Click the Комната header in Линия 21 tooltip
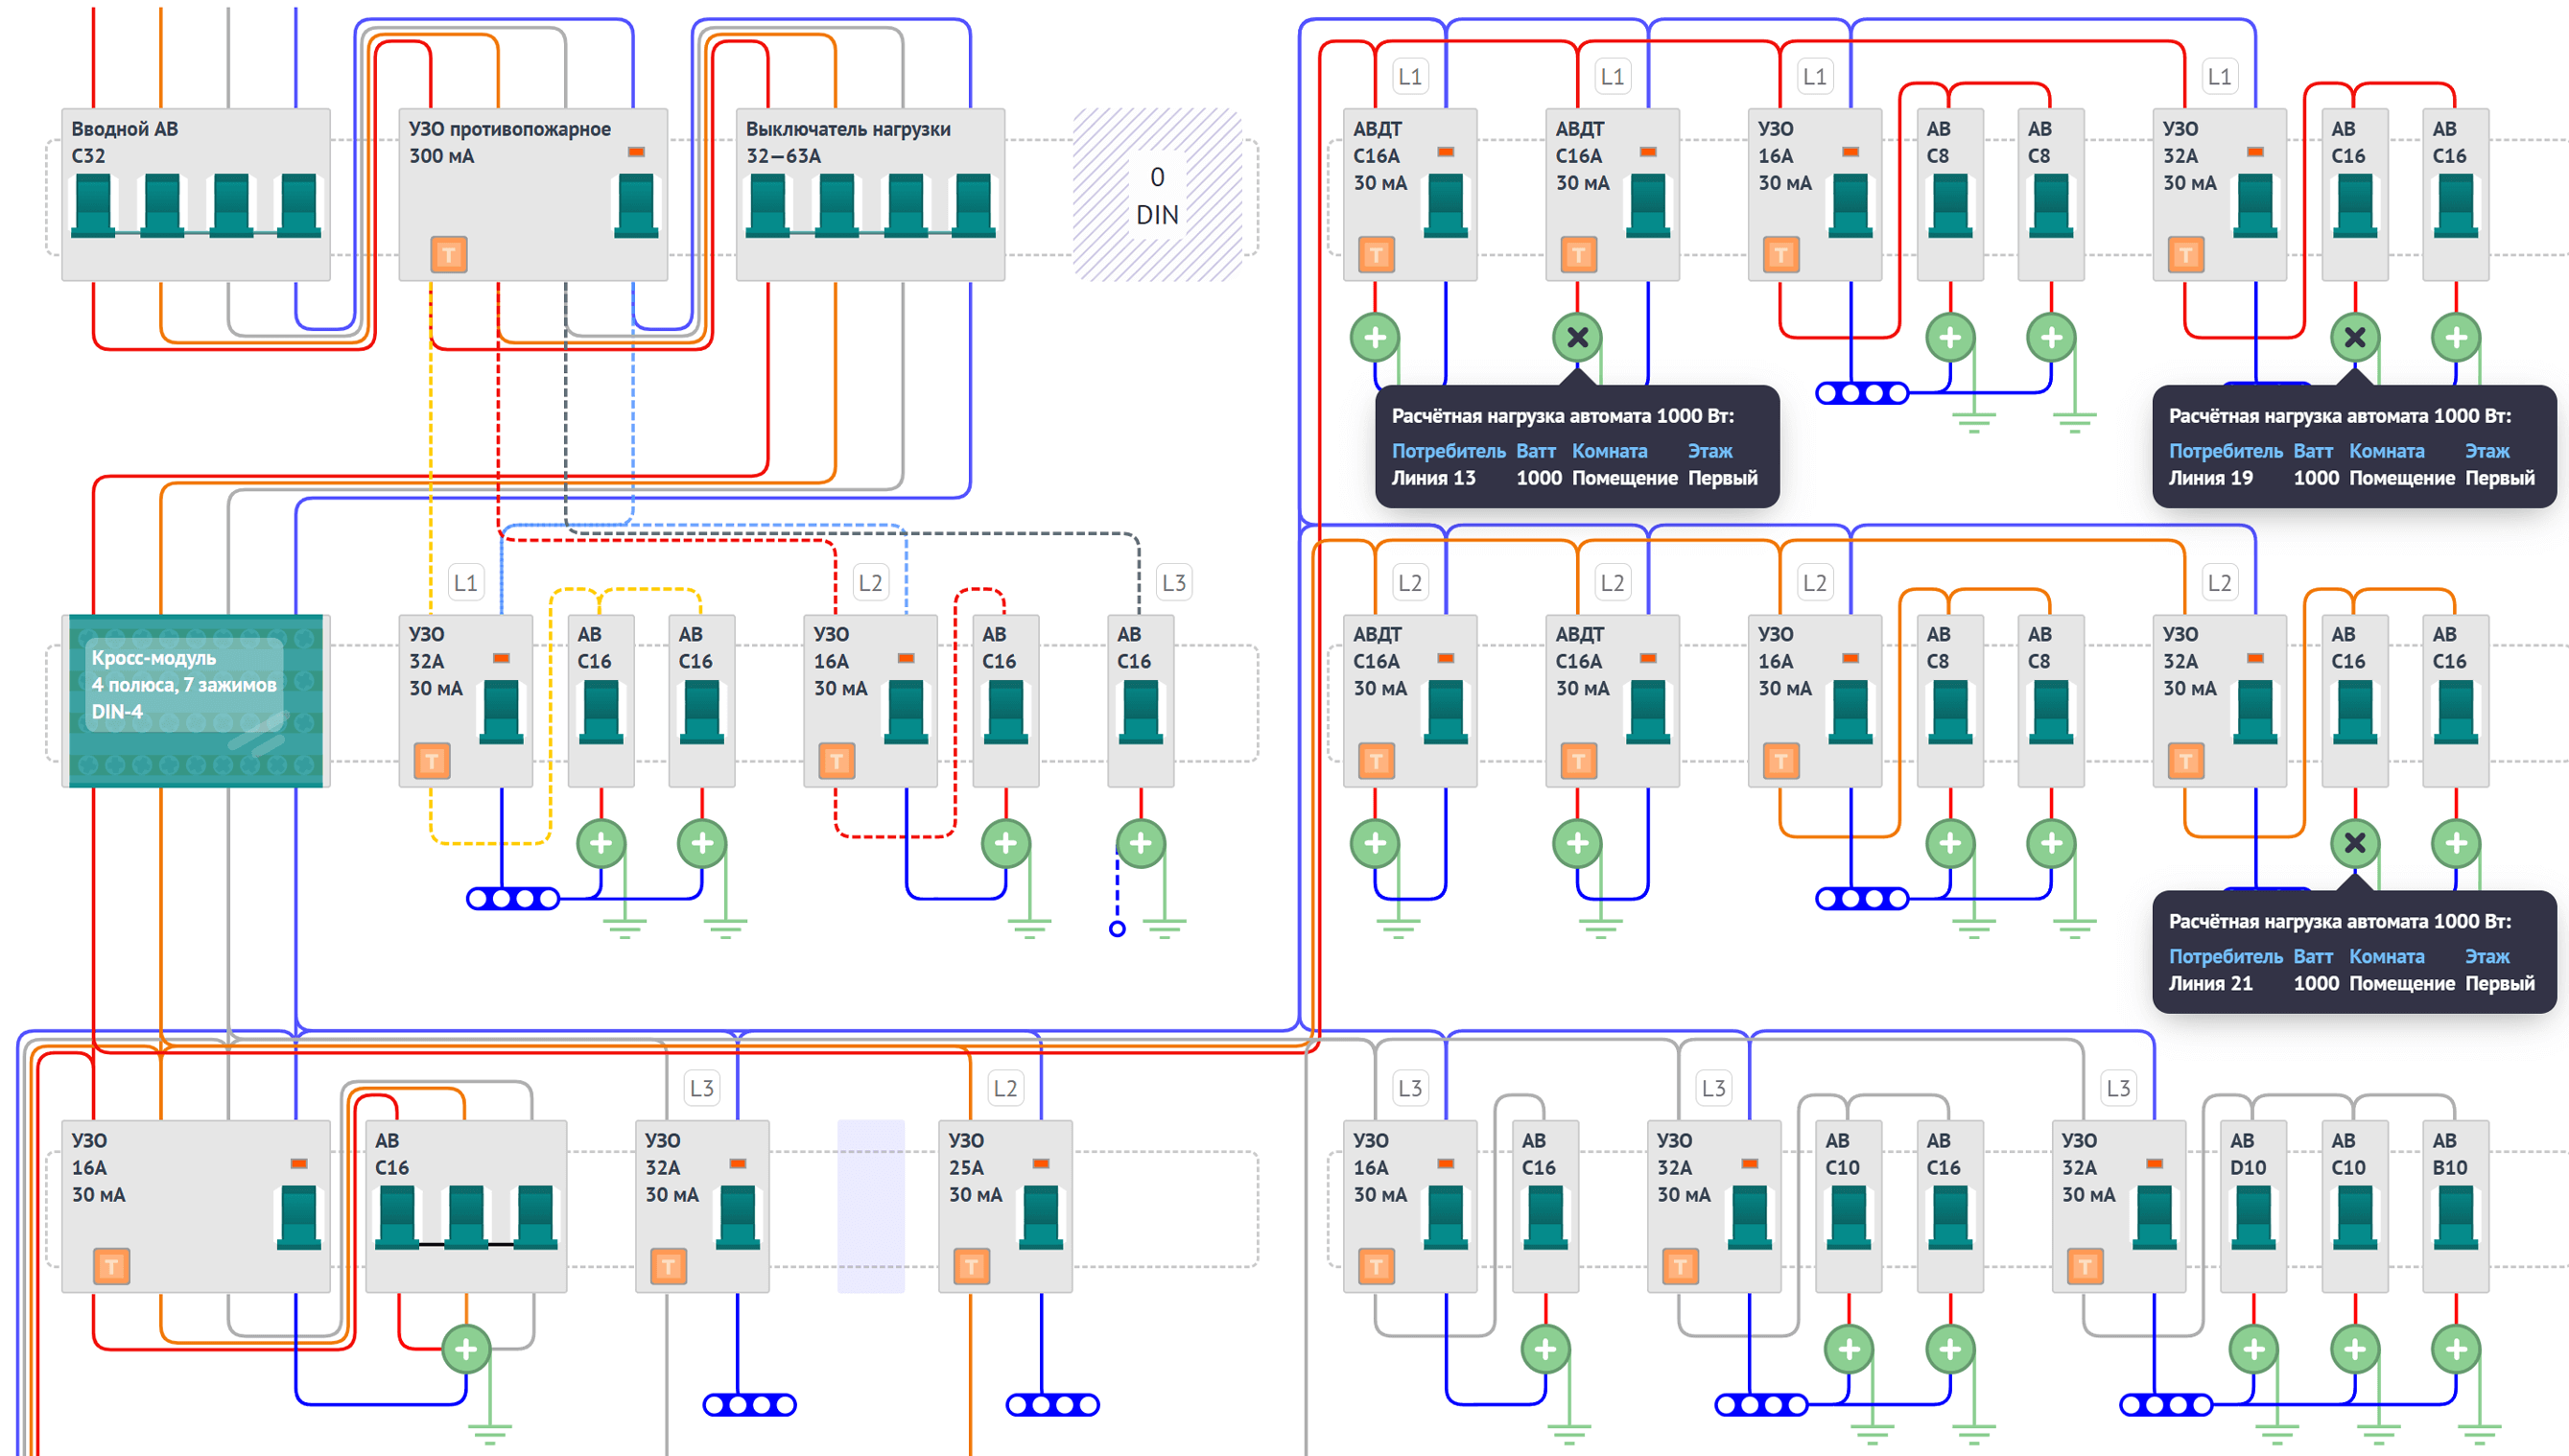 coord(2386,956)
